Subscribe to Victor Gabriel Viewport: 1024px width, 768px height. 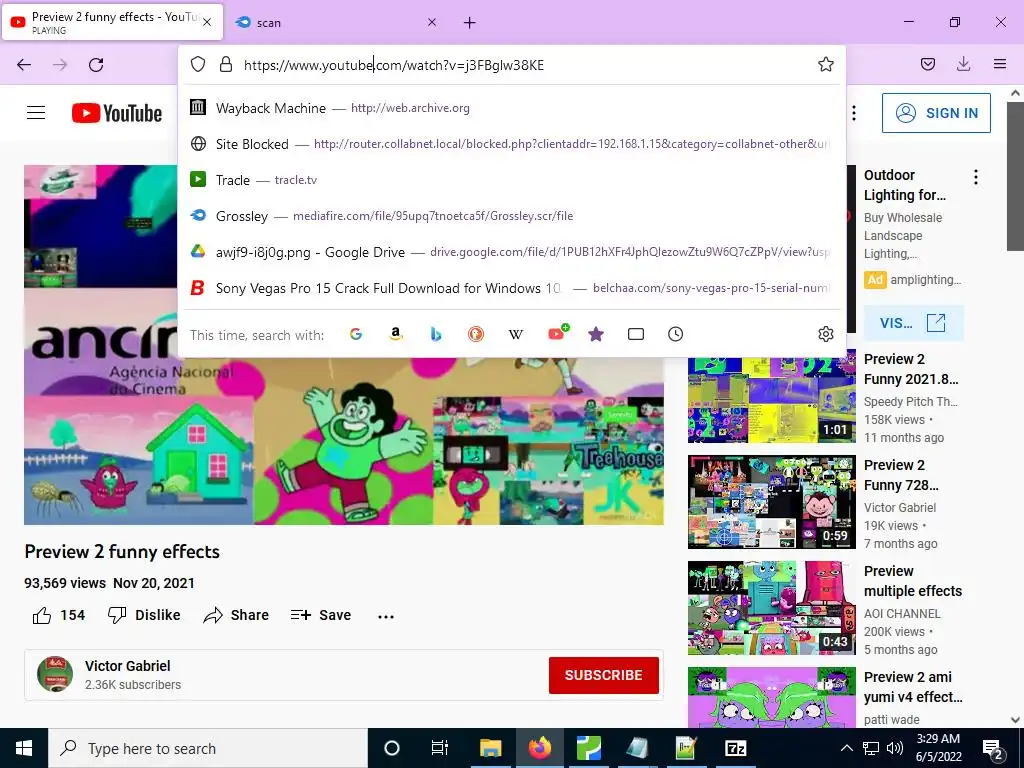click(603, 675)
